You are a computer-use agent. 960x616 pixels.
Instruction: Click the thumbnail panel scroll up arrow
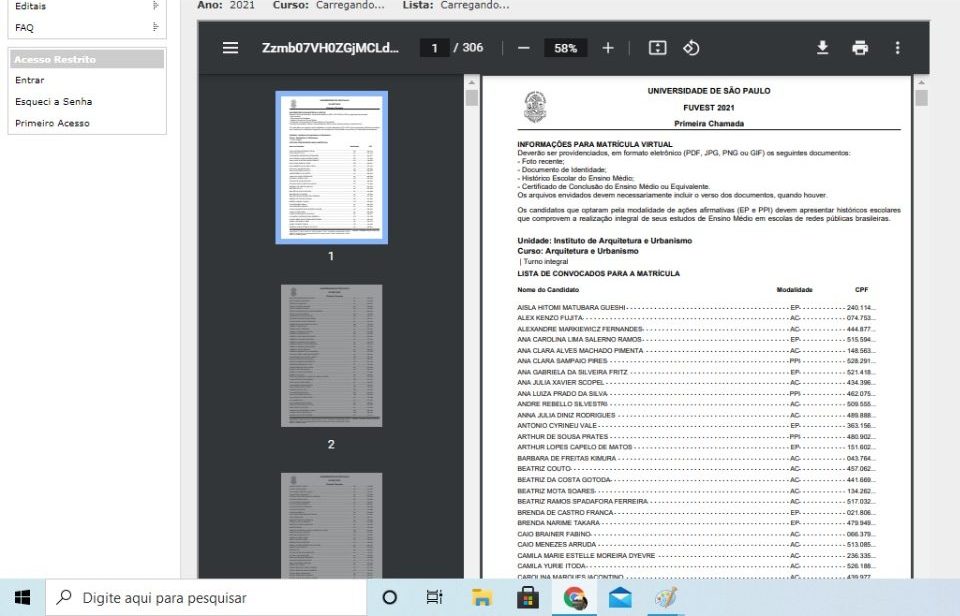coord(471,82)
